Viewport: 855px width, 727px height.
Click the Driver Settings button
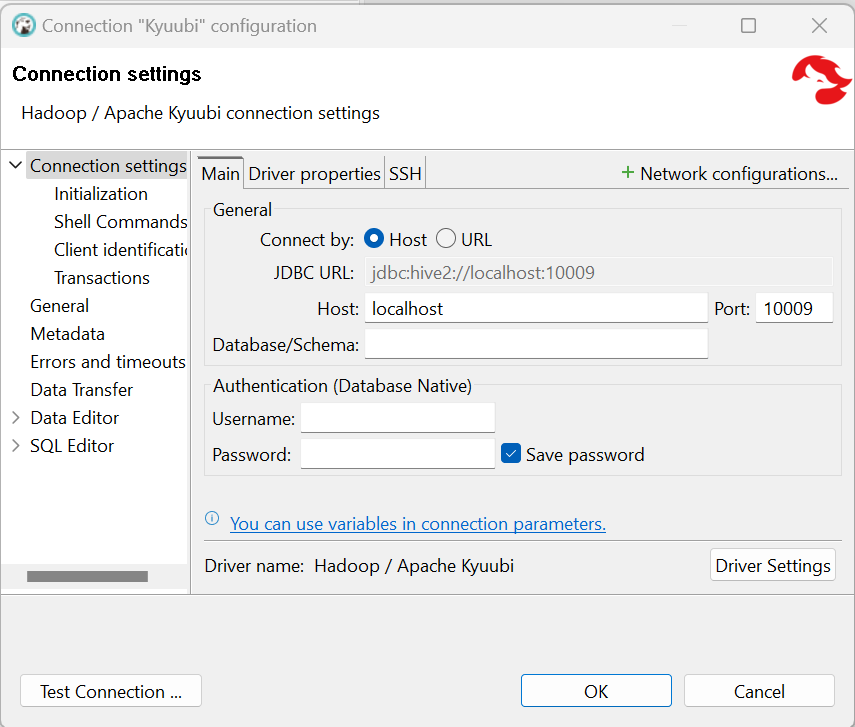point(773,565)
